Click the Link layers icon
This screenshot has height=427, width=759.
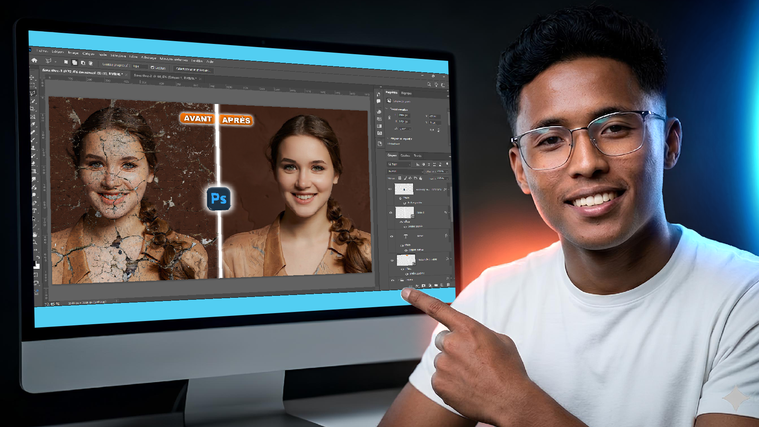410,286
